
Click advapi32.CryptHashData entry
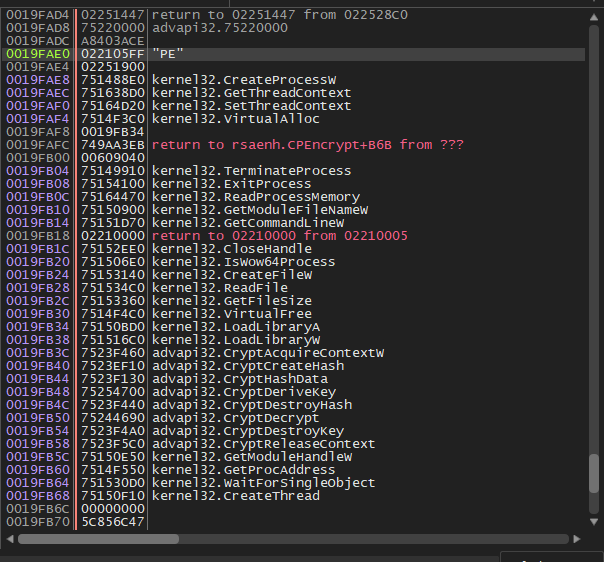click(x=240, y=379)
